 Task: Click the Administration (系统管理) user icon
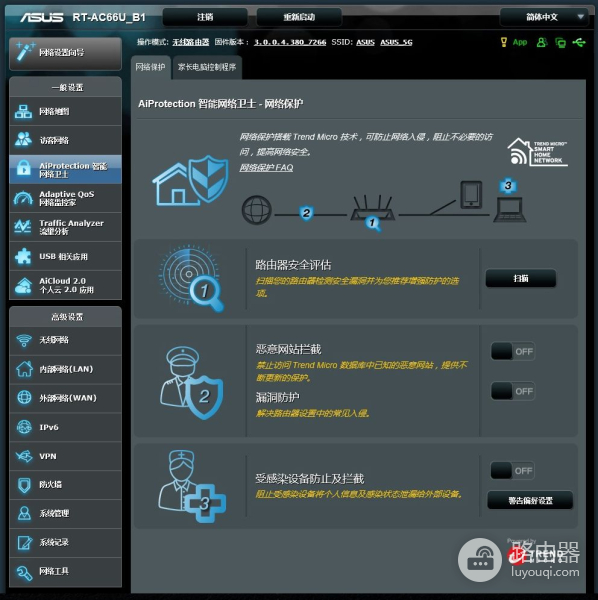point(24,514)
